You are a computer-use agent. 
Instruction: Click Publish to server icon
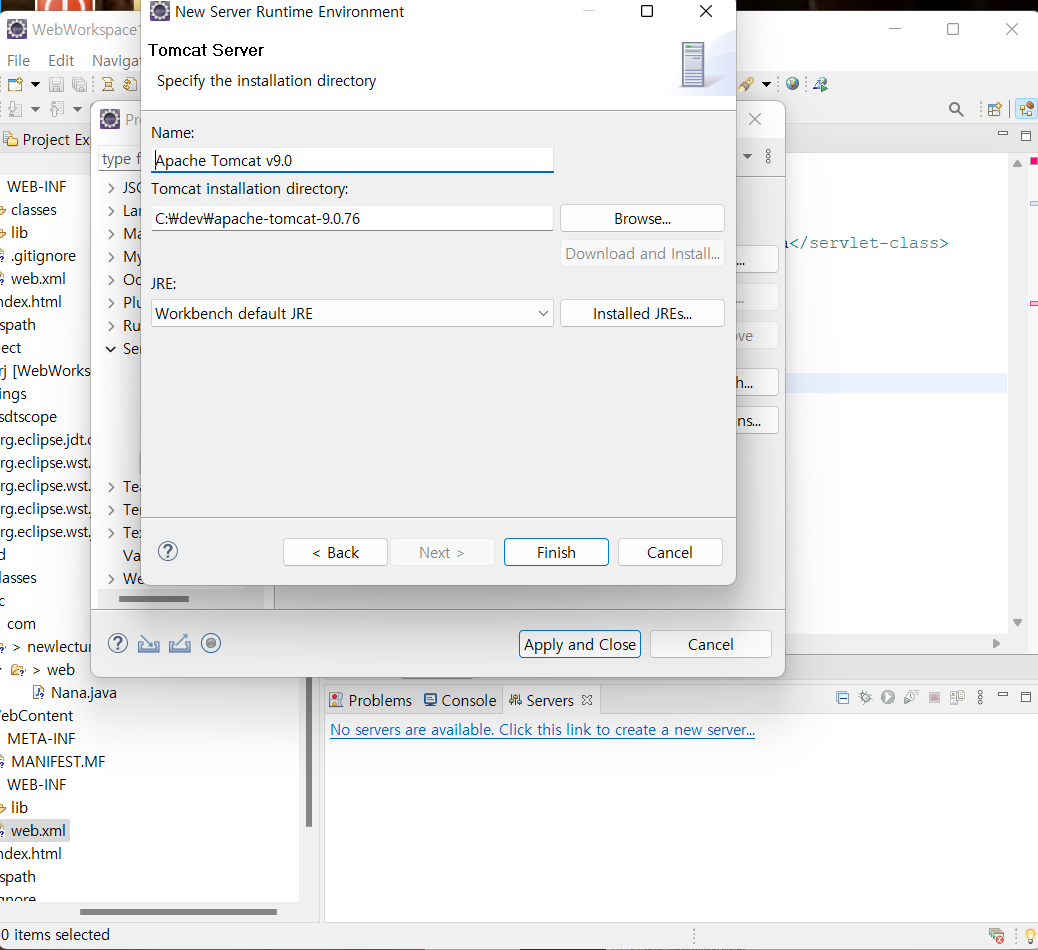point(957,697)
